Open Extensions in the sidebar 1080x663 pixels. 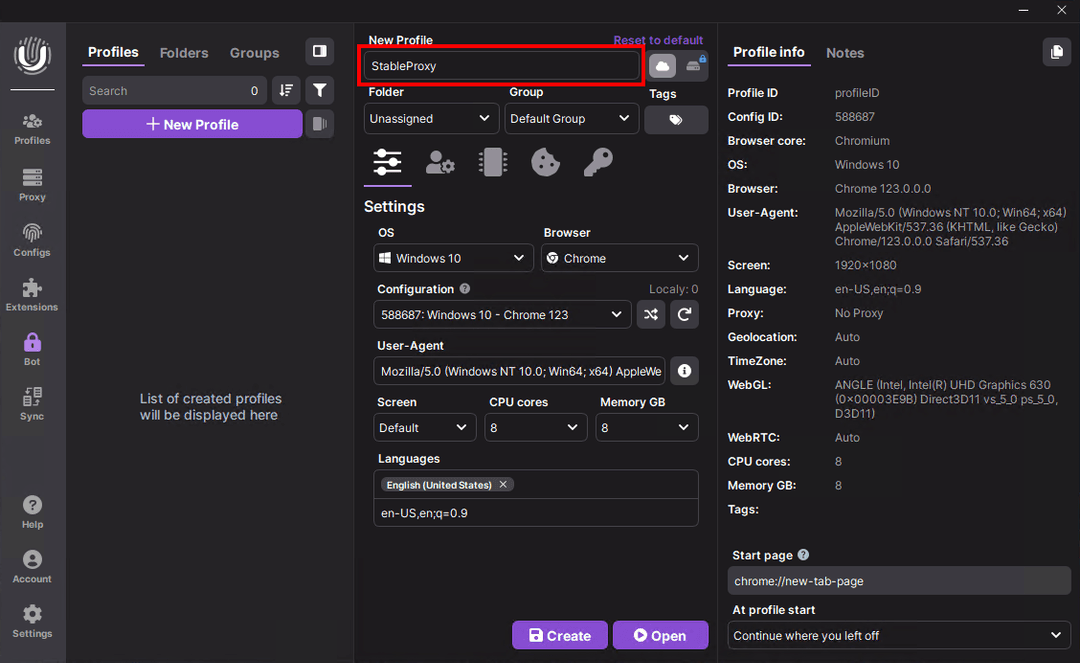[x=32, y=295]
